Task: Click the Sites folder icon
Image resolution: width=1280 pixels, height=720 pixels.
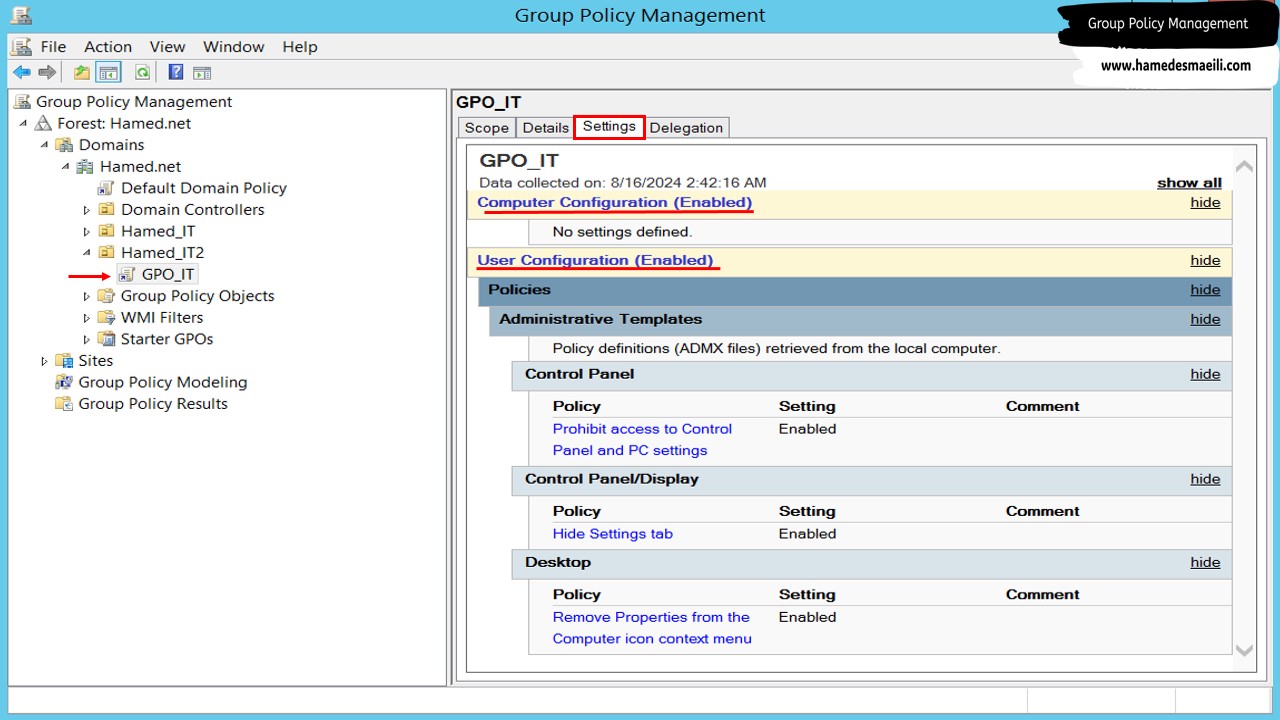Action: click(65, 360)
